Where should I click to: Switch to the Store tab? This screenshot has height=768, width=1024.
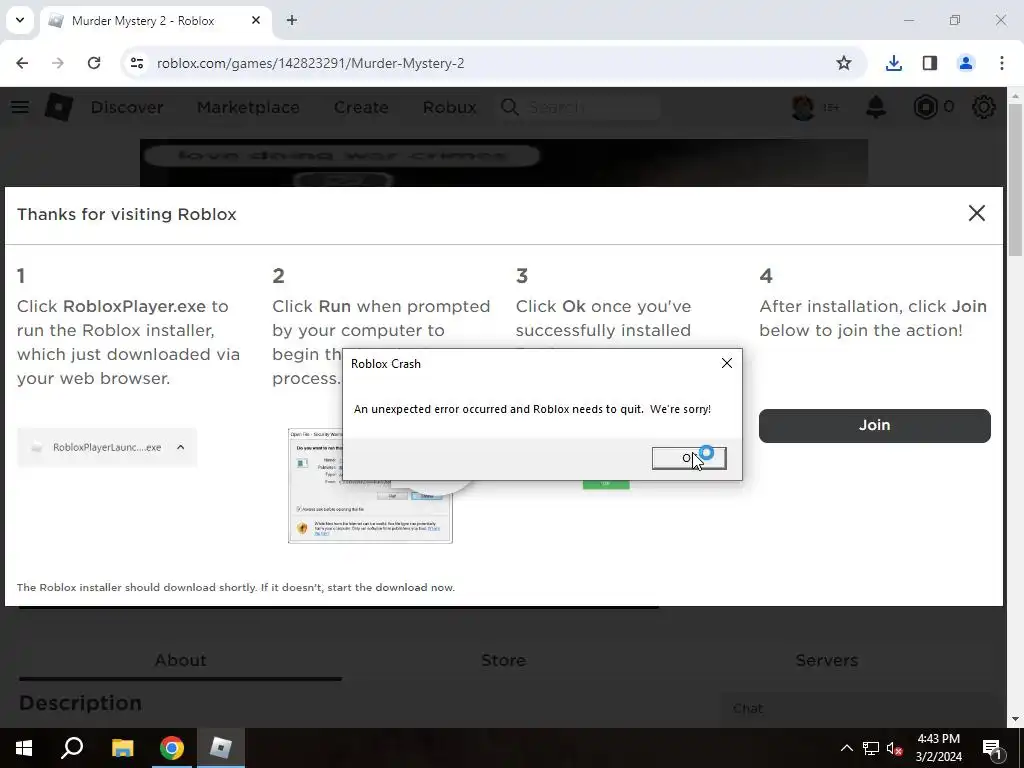[503, 660]
